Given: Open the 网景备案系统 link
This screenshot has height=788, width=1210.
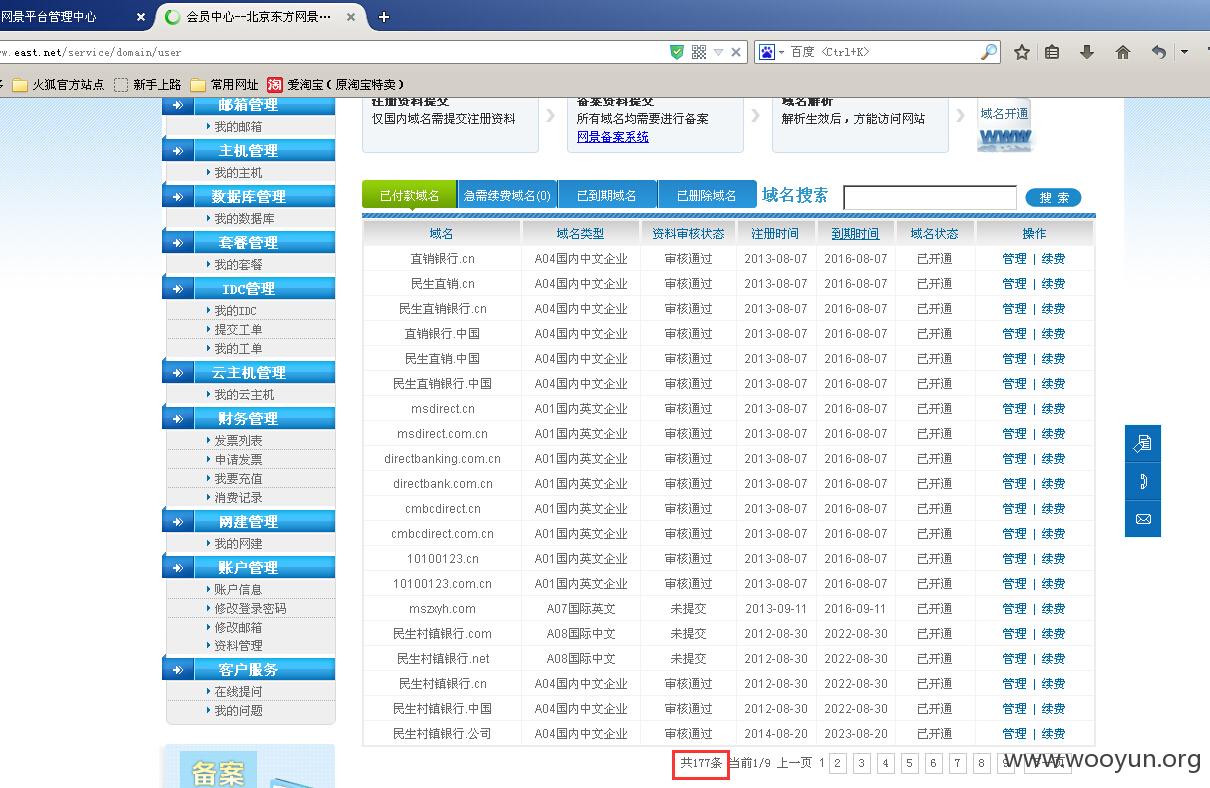Looking at the screenshot, I should coord(612,137).
